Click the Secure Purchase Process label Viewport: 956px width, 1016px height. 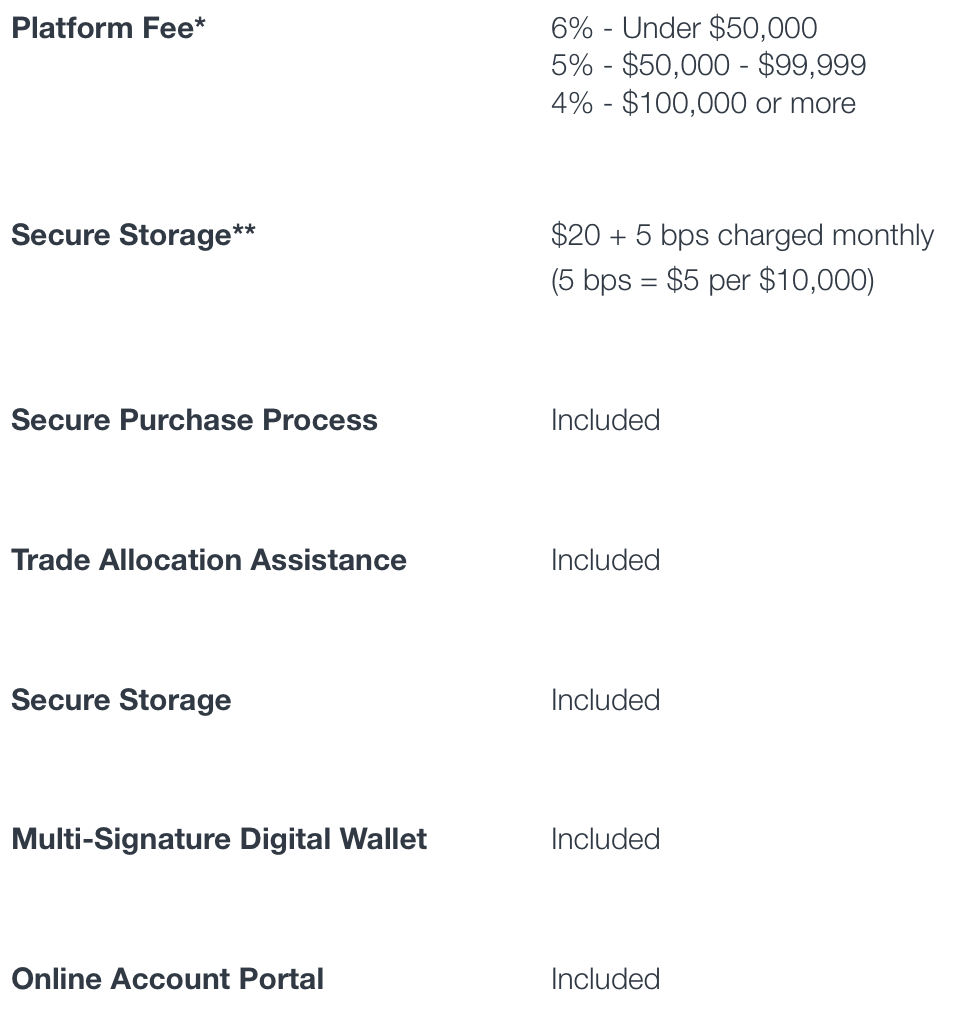click(x=194, y=420)
